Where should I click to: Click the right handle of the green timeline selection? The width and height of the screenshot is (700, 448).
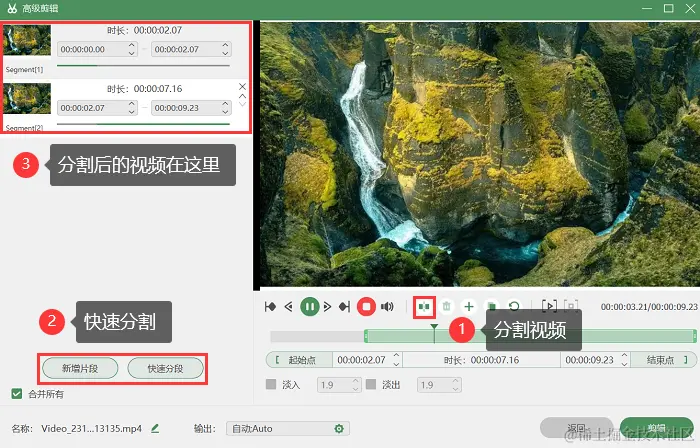click(x=694, y=336)
